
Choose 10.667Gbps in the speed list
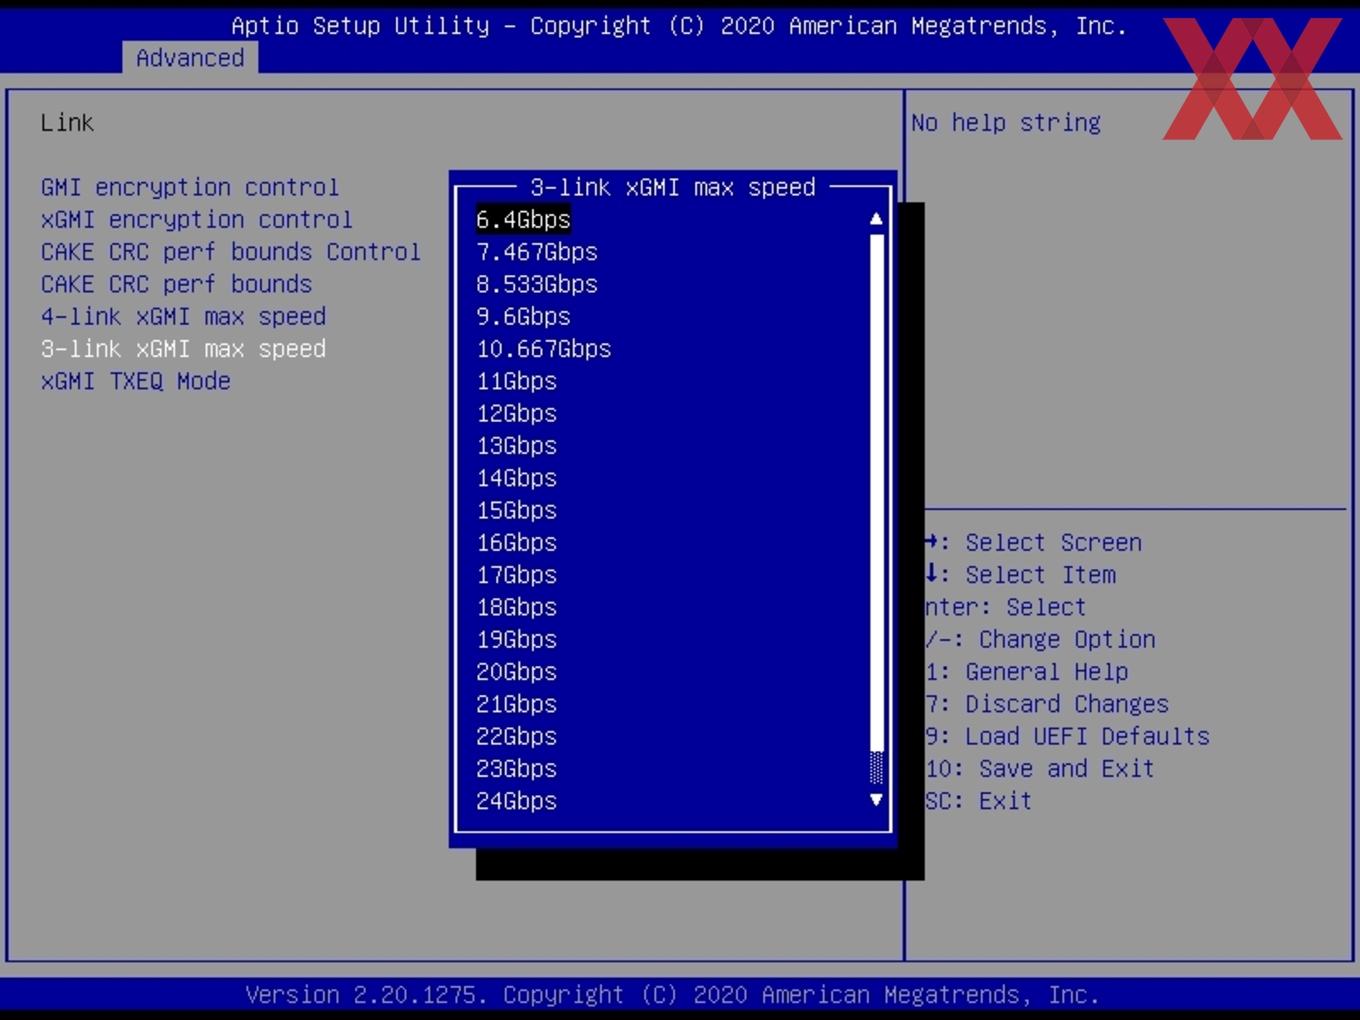[x=544, y=348]
